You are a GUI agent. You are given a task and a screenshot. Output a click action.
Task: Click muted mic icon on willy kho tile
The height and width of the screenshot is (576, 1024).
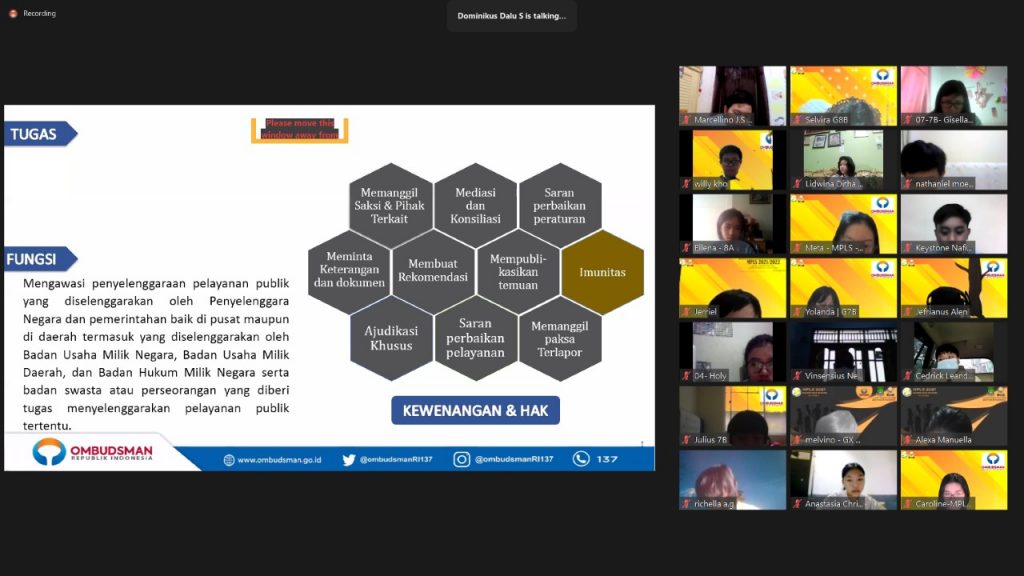coord(686,184)
